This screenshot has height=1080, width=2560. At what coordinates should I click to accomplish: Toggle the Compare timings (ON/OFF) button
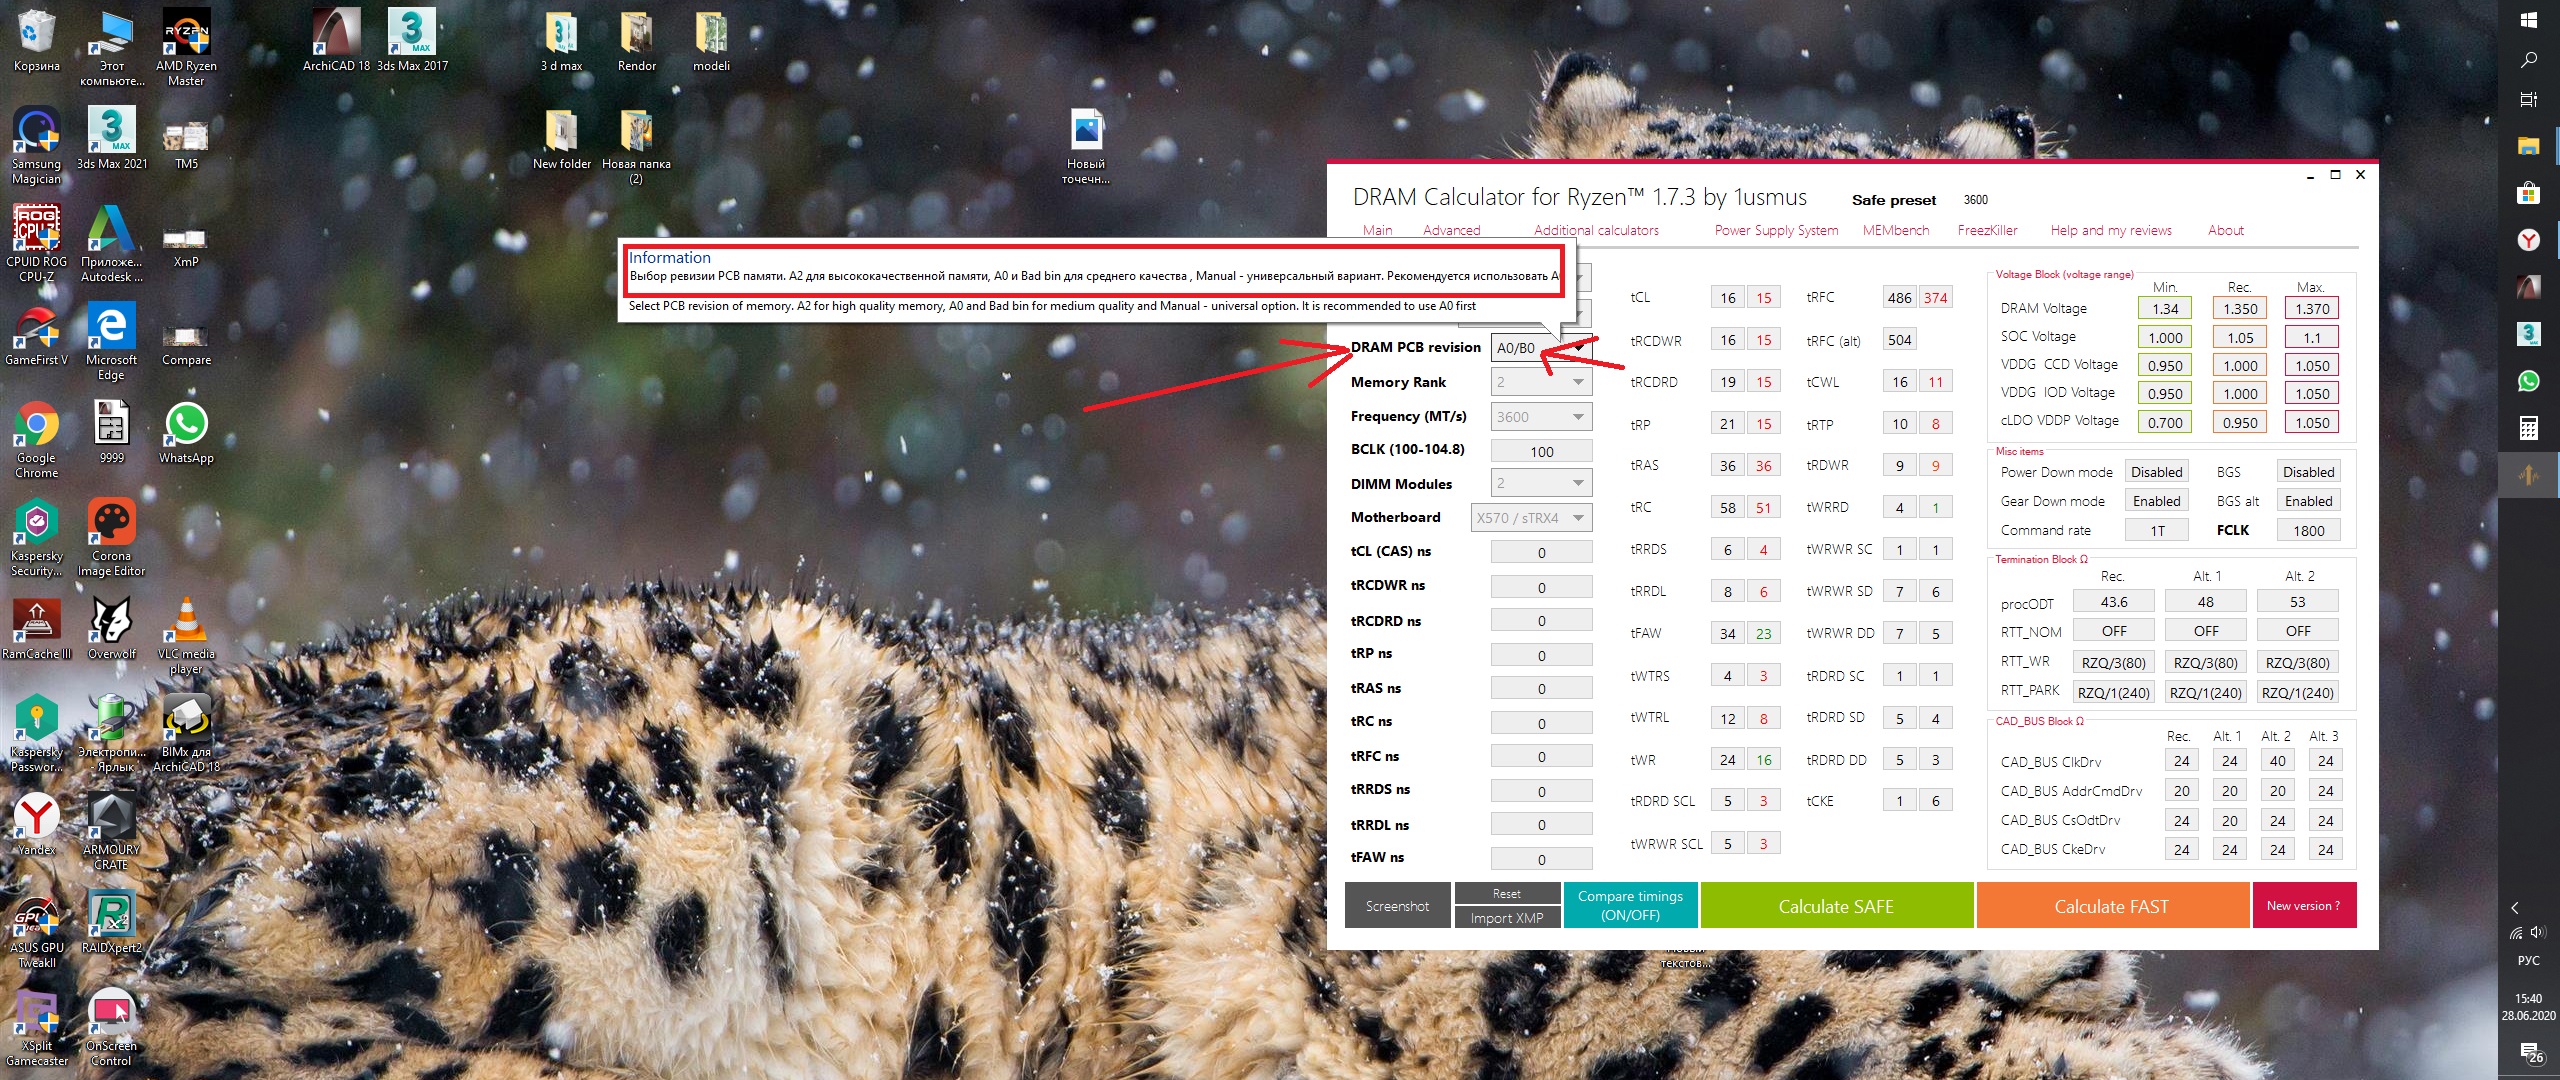pyautogui.click(x=1630, y=905)
